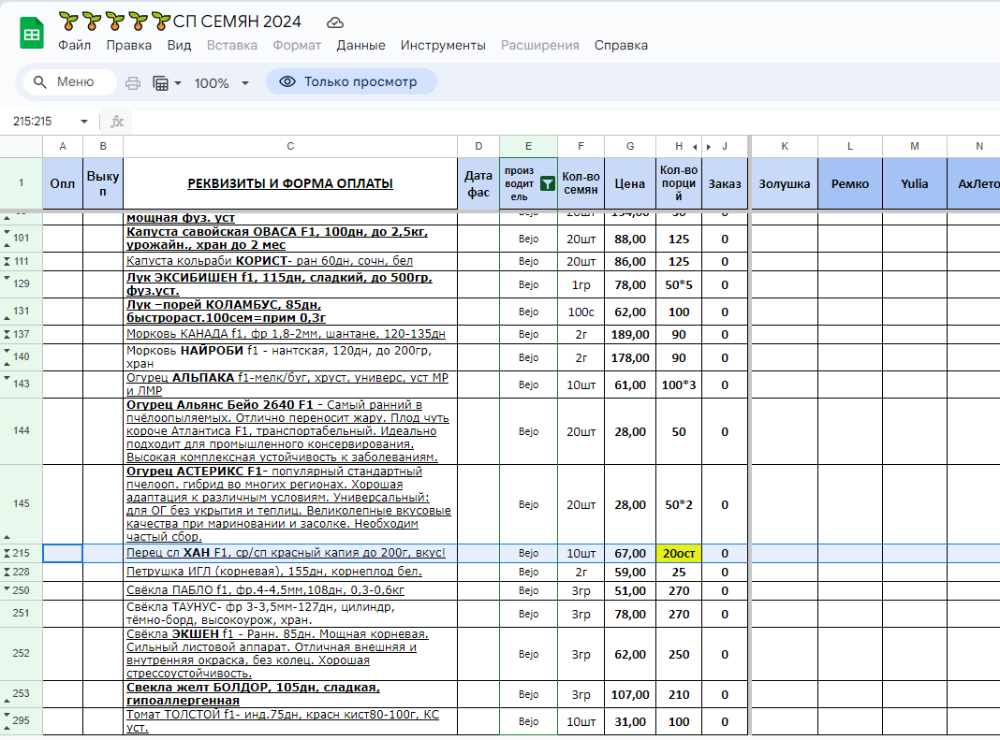This screenshot has height=740, width=1000.
Task: Select the Свекла желт БОЛДОР cell
Action: pos(290,694)
